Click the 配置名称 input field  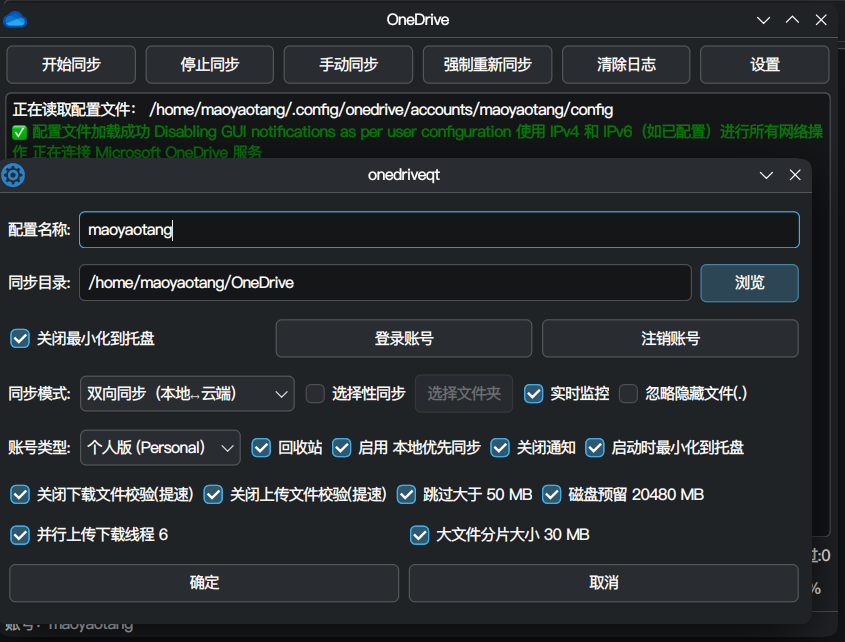click(x=439, y=230)
